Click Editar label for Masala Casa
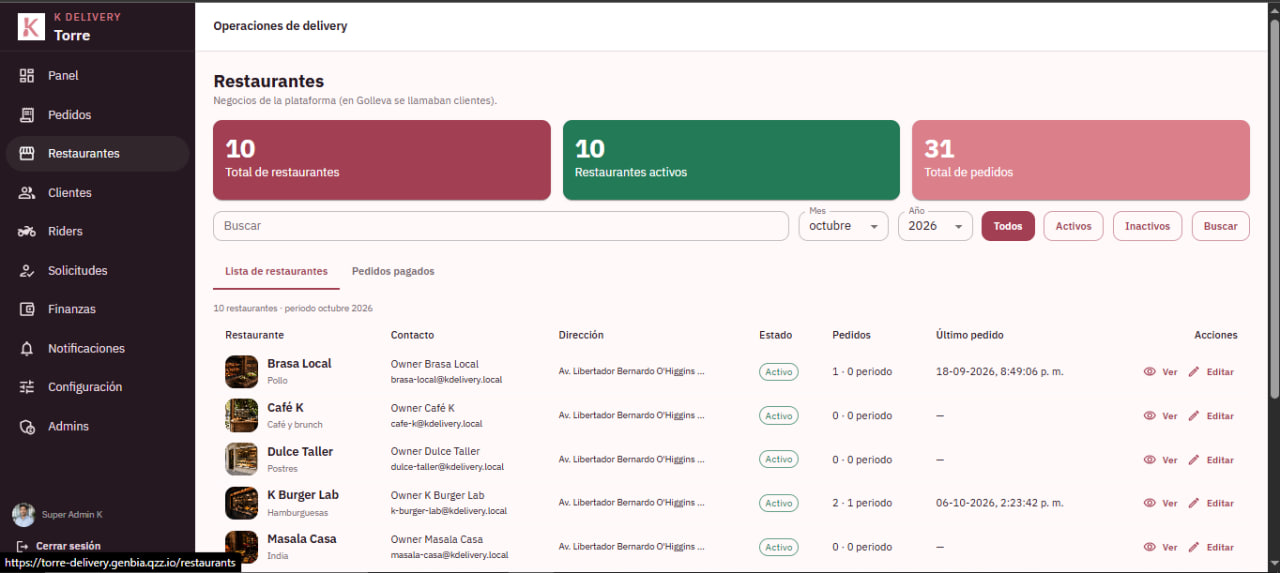 [x=1220, y=547]
